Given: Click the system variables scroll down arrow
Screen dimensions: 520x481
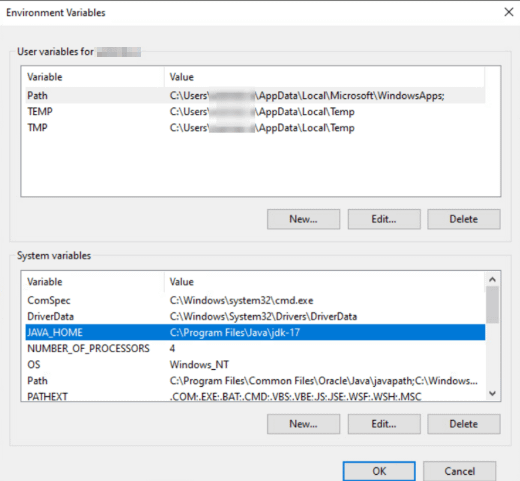Looking at the screenshot, I should [493, 393].
